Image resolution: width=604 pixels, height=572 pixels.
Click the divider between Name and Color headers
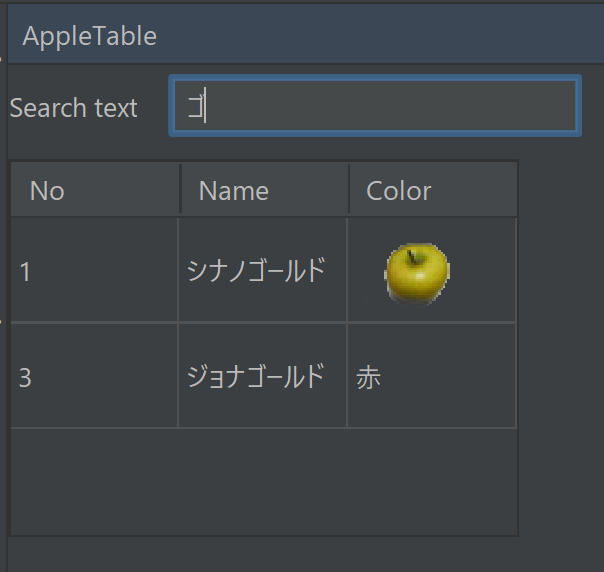pyautogui.click(x=349, y=190)
